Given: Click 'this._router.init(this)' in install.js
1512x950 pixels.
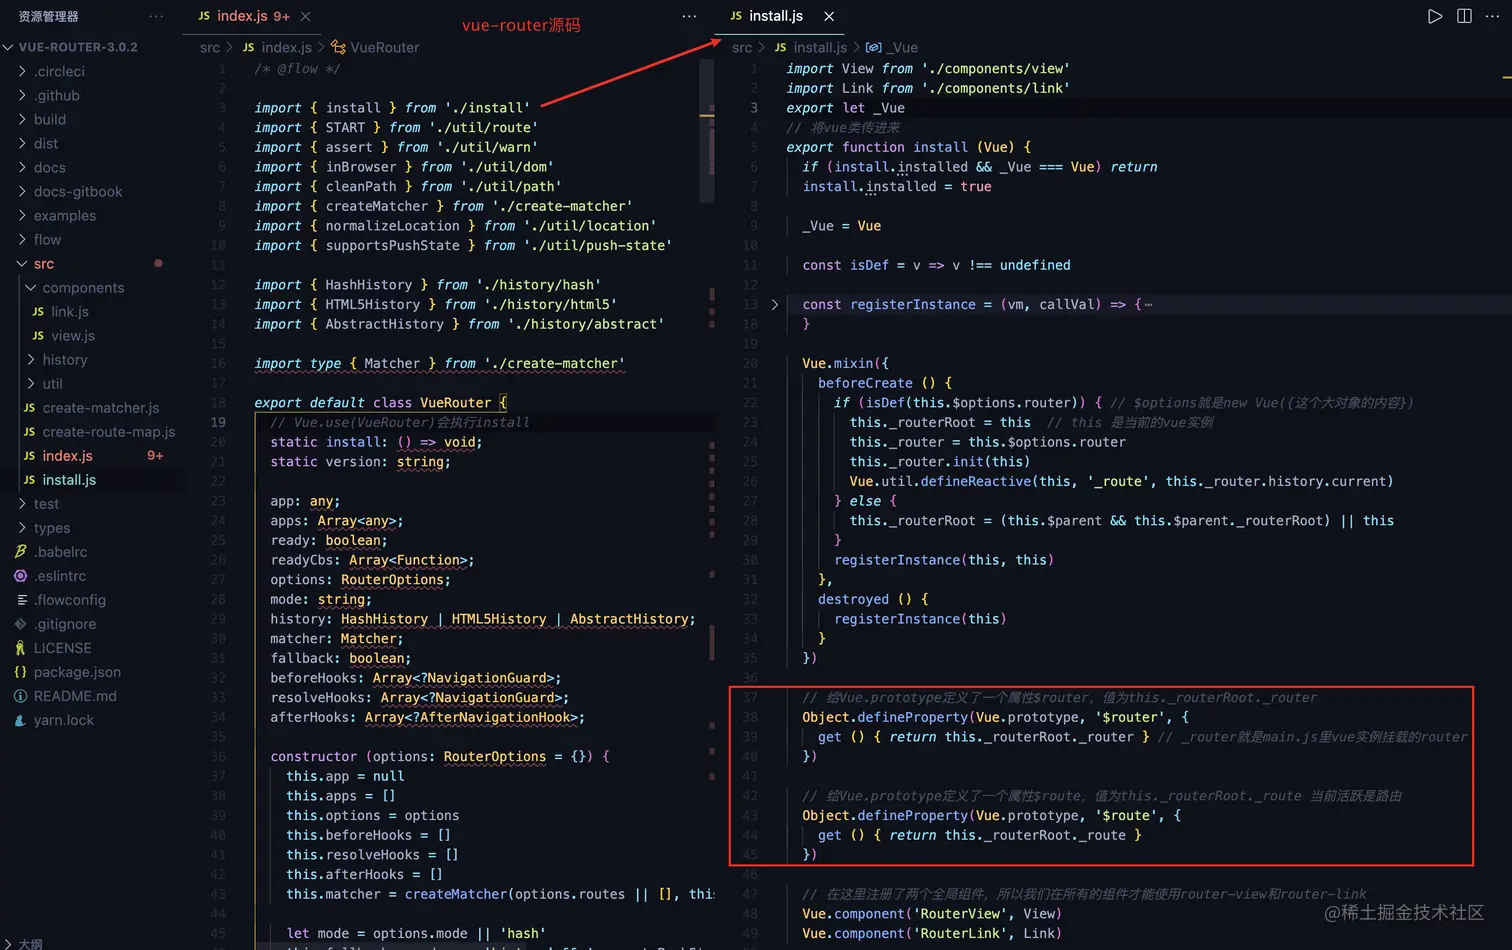Looking at the screenshot, I should coord(940,462).
